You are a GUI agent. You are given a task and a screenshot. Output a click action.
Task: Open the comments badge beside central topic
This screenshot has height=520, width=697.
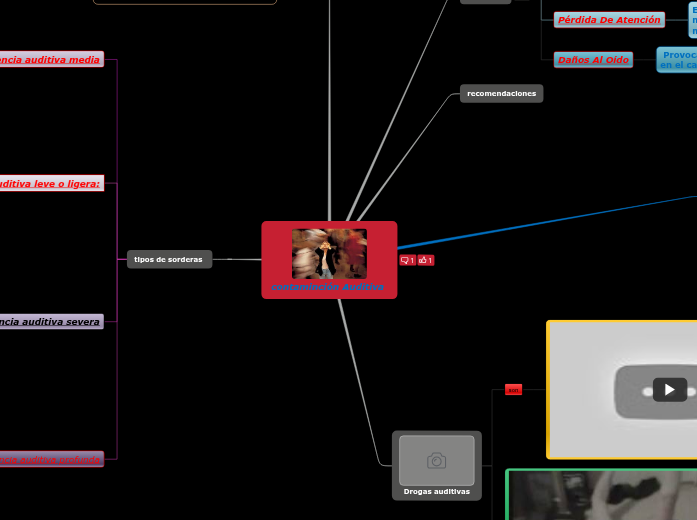pos(407,260)
